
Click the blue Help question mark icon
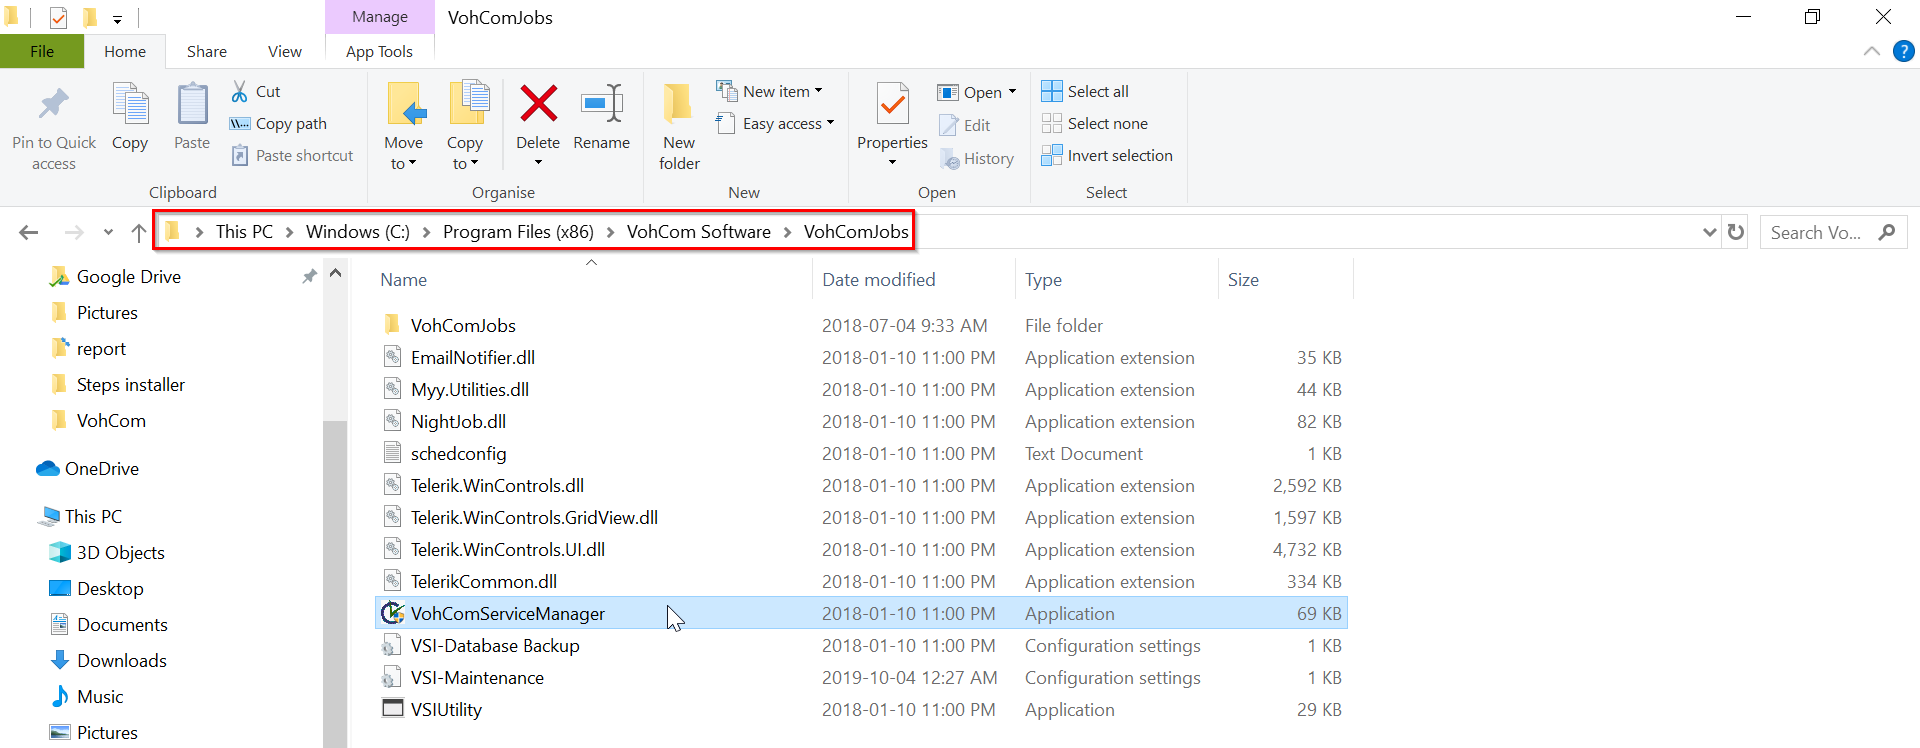click(x=1904, y=51)
